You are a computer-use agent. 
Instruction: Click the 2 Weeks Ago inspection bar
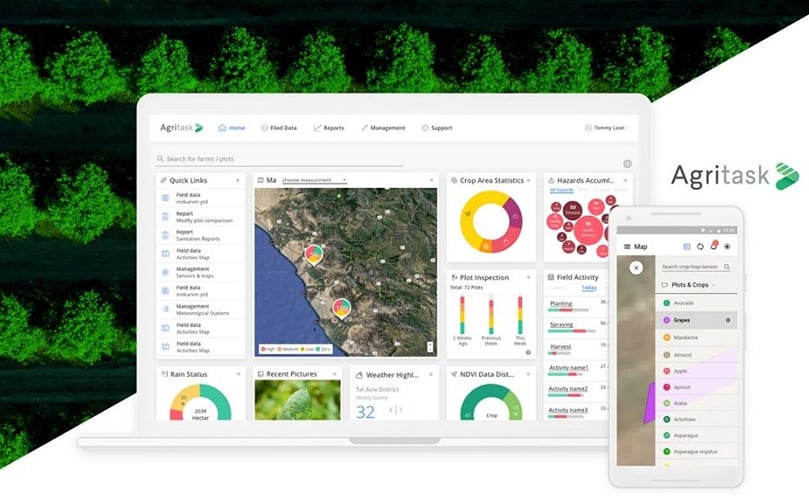(462, 315)
